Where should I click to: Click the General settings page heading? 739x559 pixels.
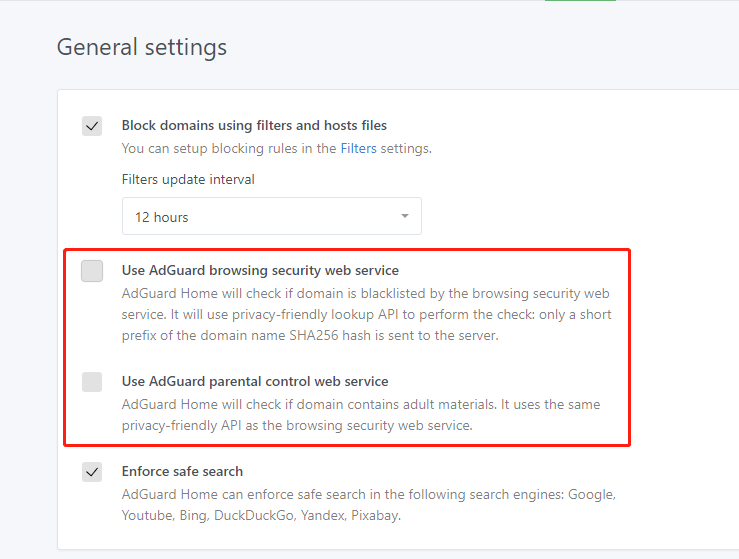pos(142,47)
